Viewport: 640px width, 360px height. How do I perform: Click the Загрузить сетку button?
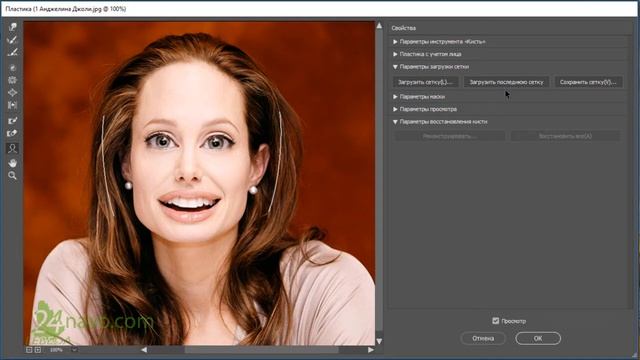point(426,82)
